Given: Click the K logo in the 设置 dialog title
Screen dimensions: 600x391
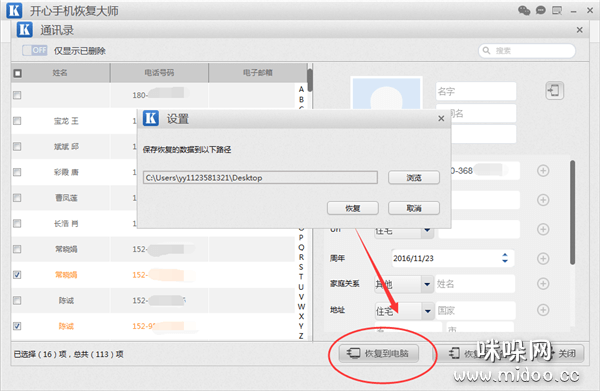Looking at the screenshot, I should 151,118.
